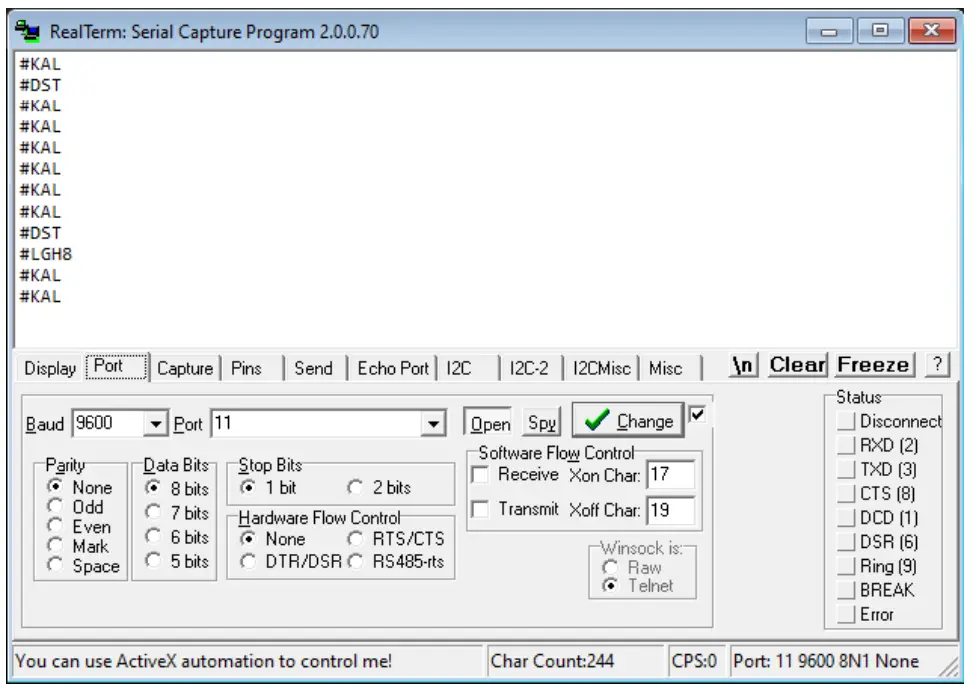Clear the terminal display
Viewport: 975px width, 687px height.
[x=796, y=364]
